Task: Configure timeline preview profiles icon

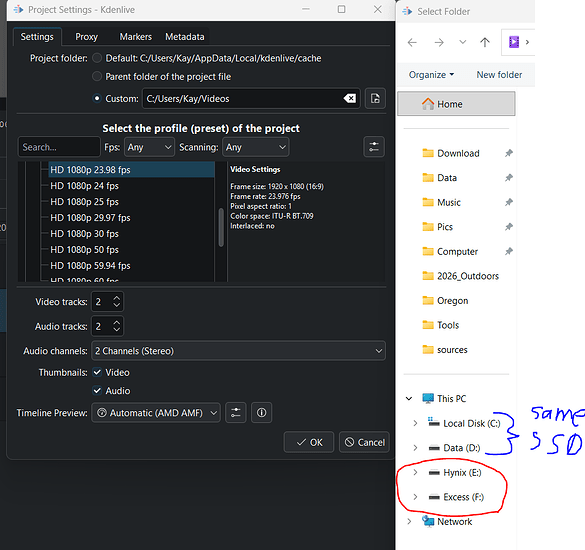Action: pyautogui.click(x=235, y=413)
